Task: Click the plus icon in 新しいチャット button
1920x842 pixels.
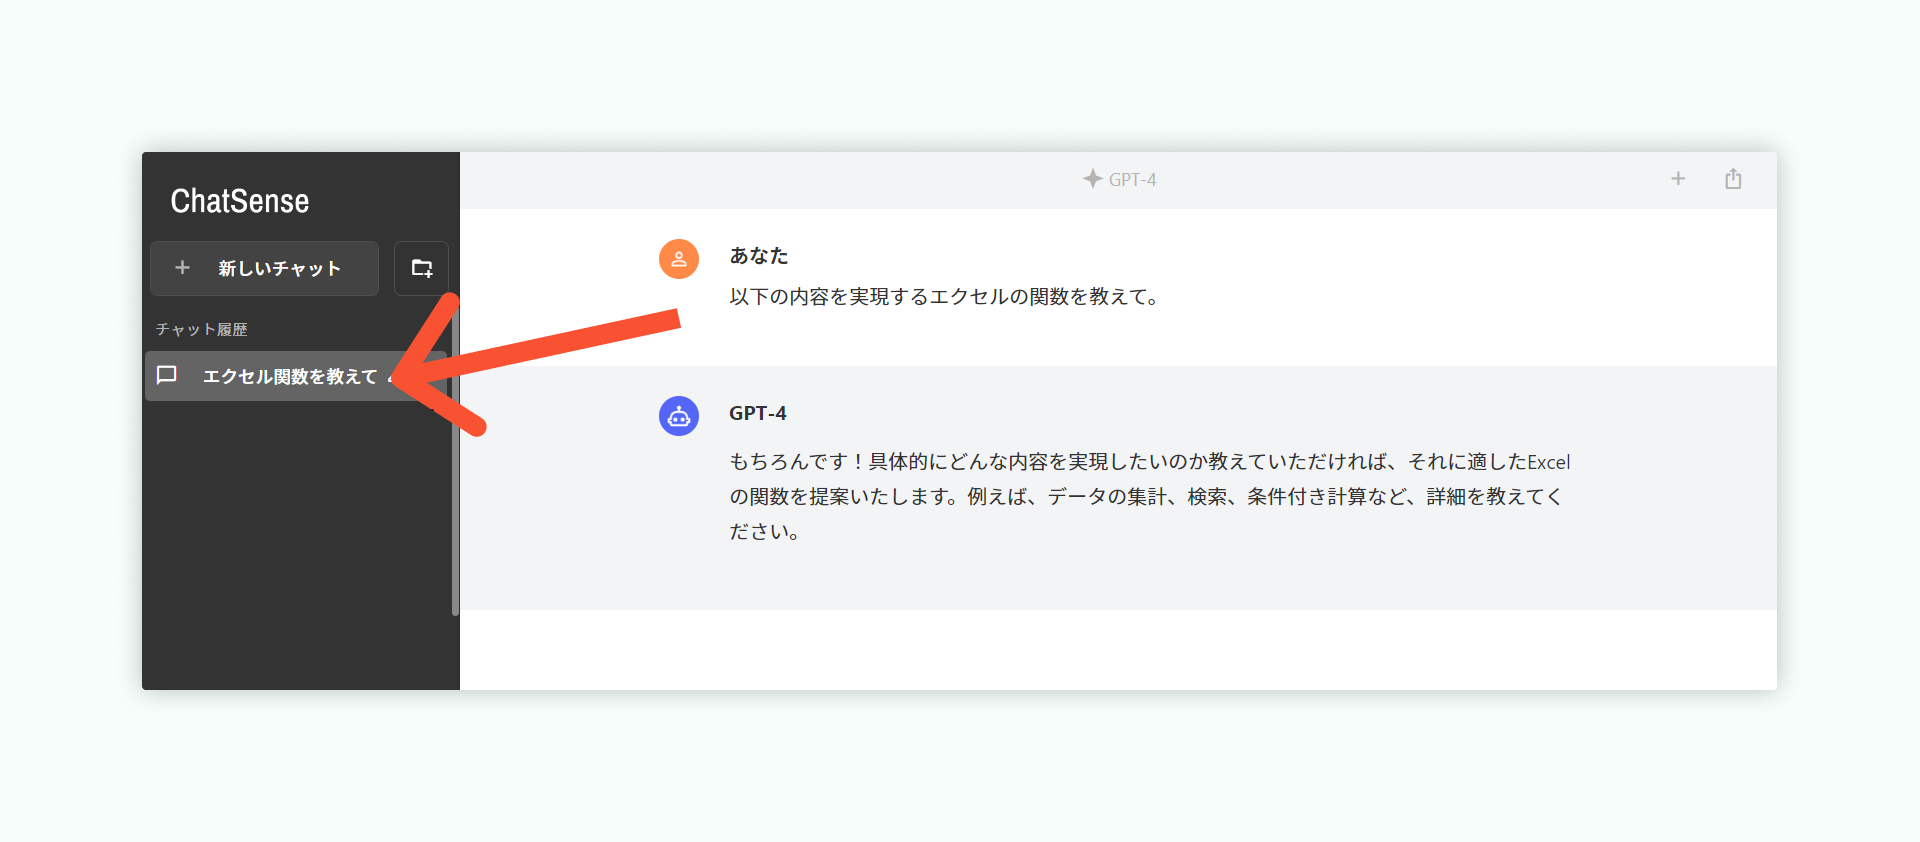Action: click(x=182, y=268)
